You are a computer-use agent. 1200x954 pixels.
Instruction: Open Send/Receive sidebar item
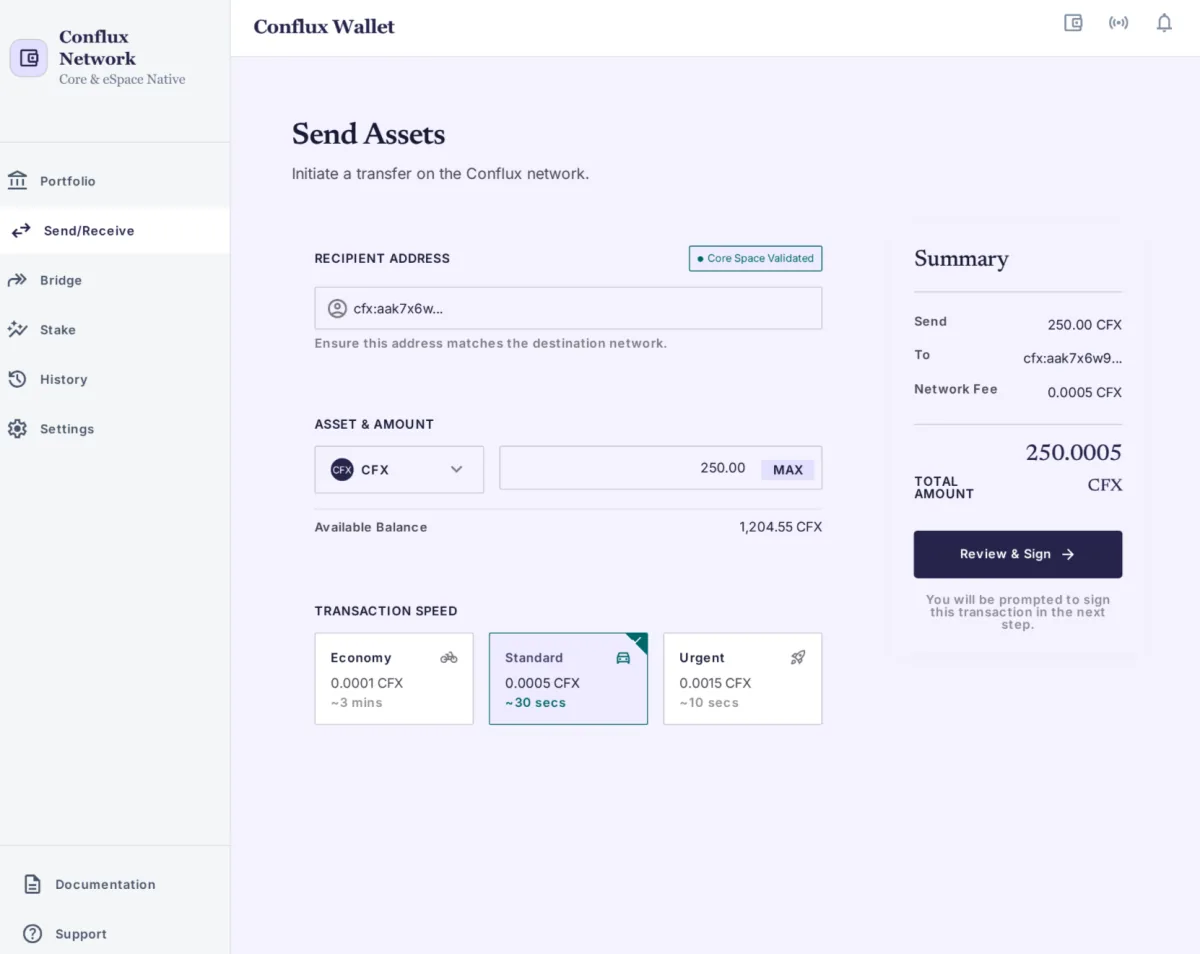[x=115, y=231]
